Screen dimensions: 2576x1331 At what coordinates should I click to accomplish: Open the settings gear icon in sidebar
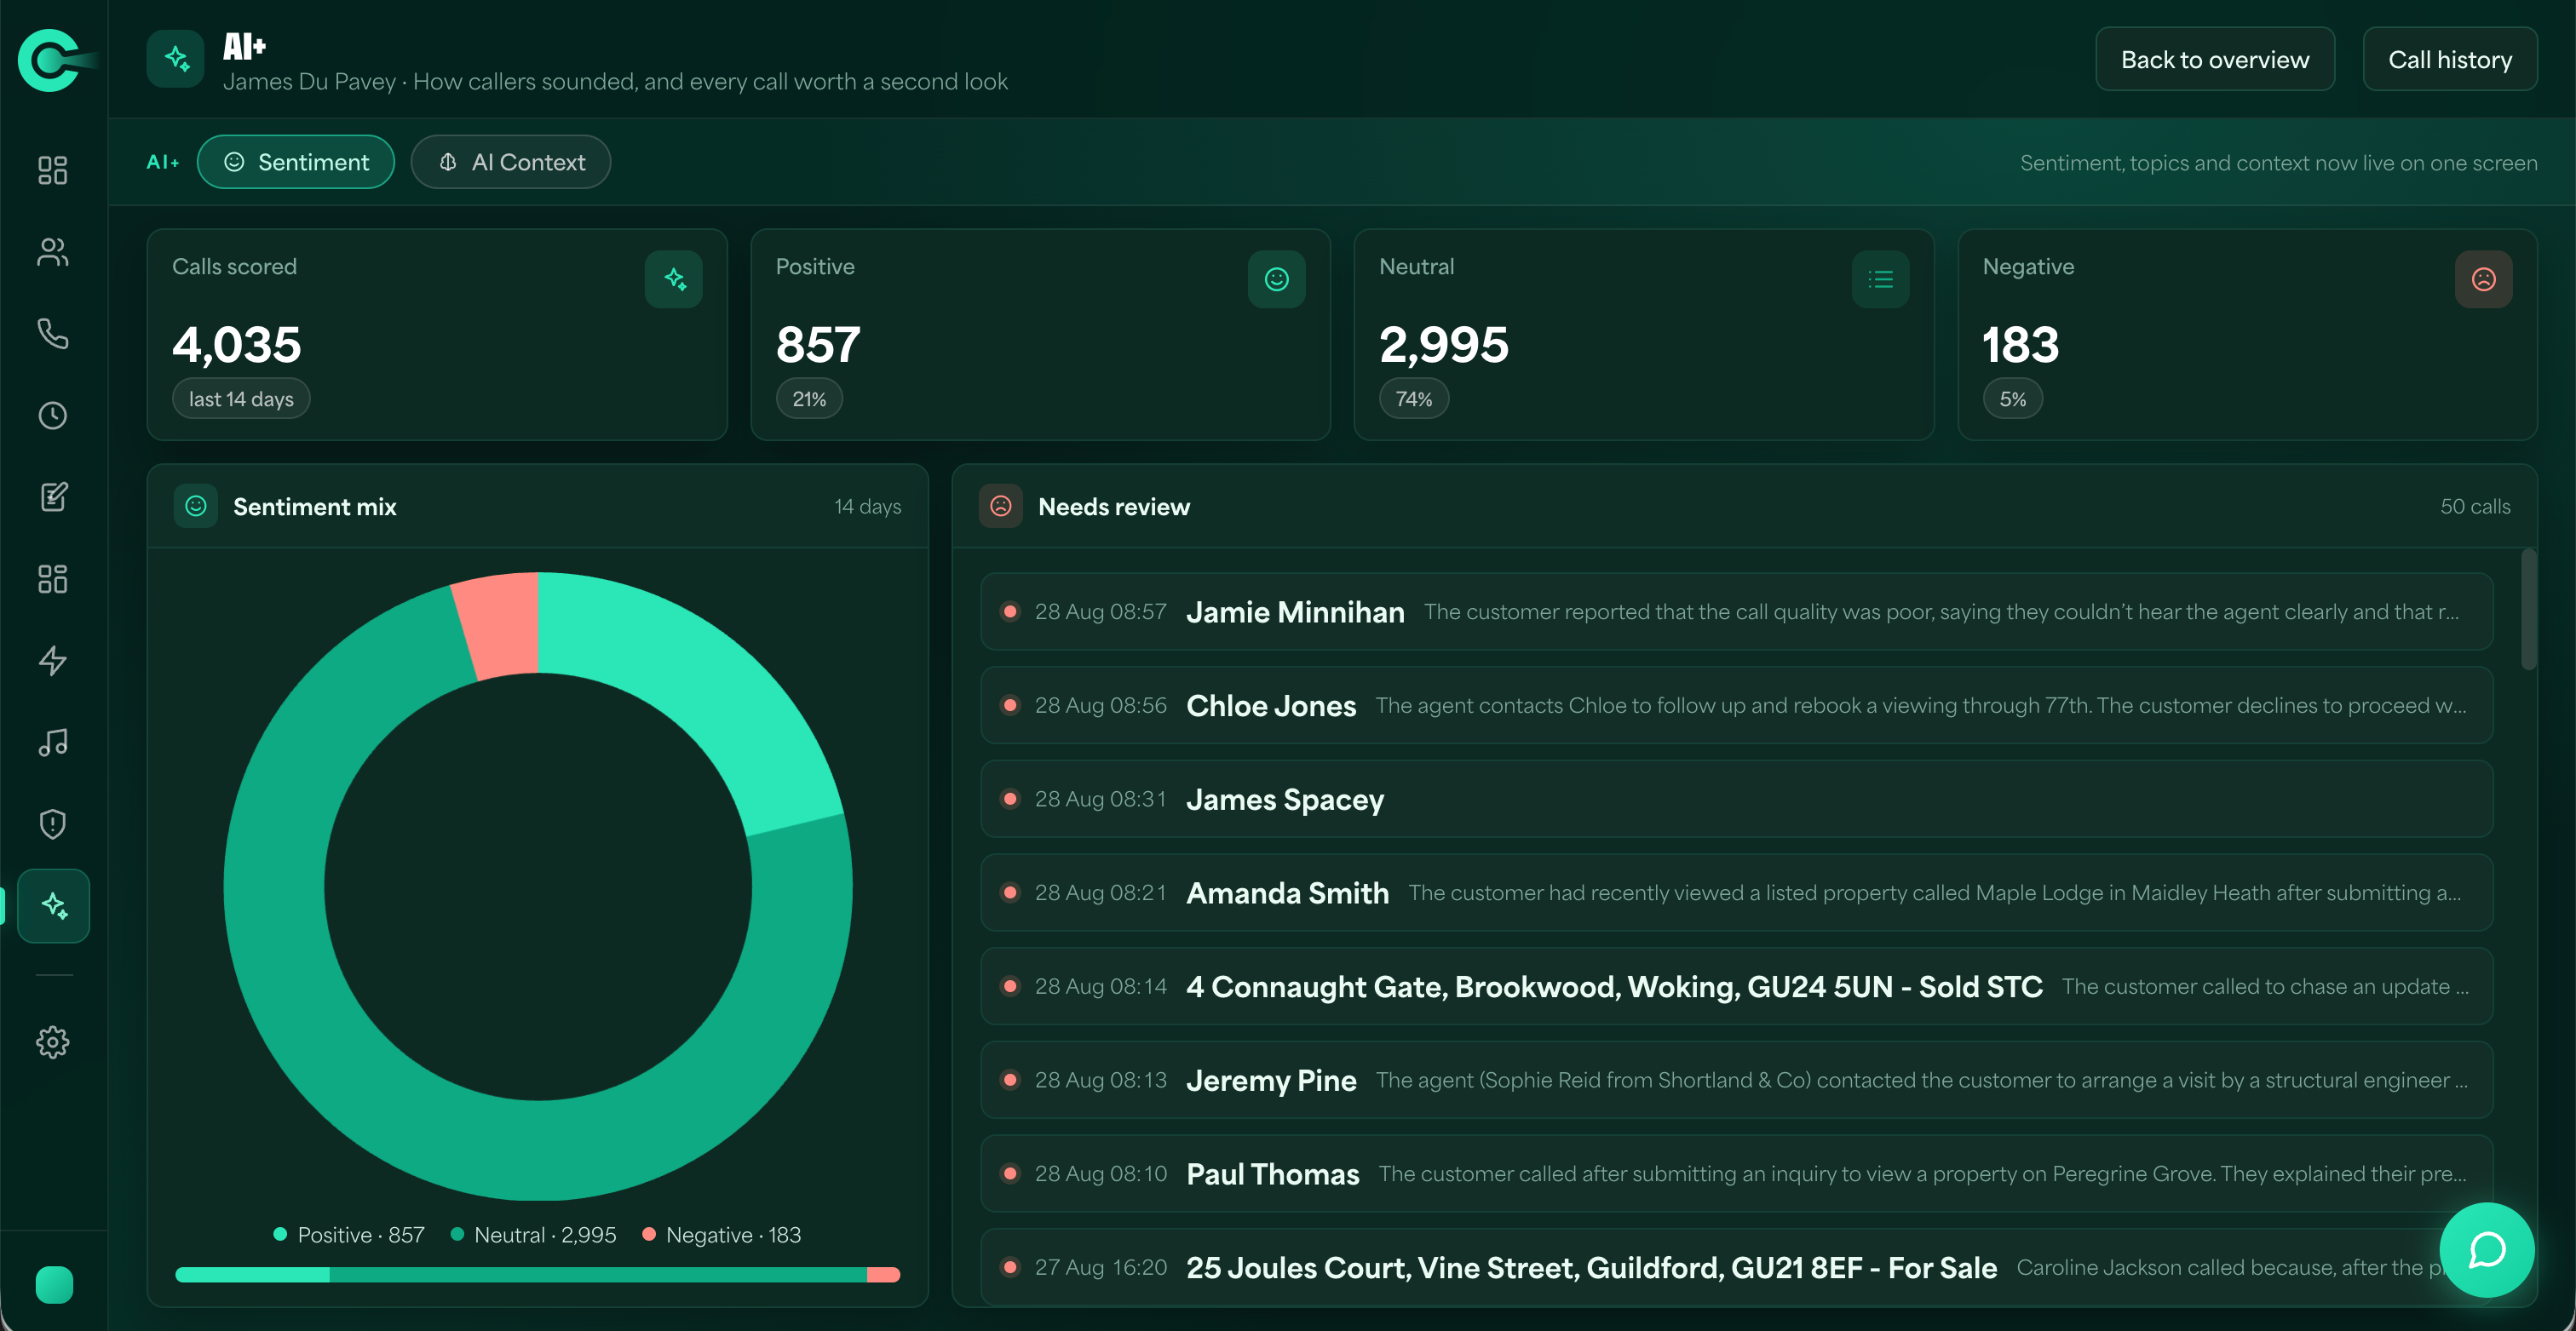click(x=53, y=1042)
